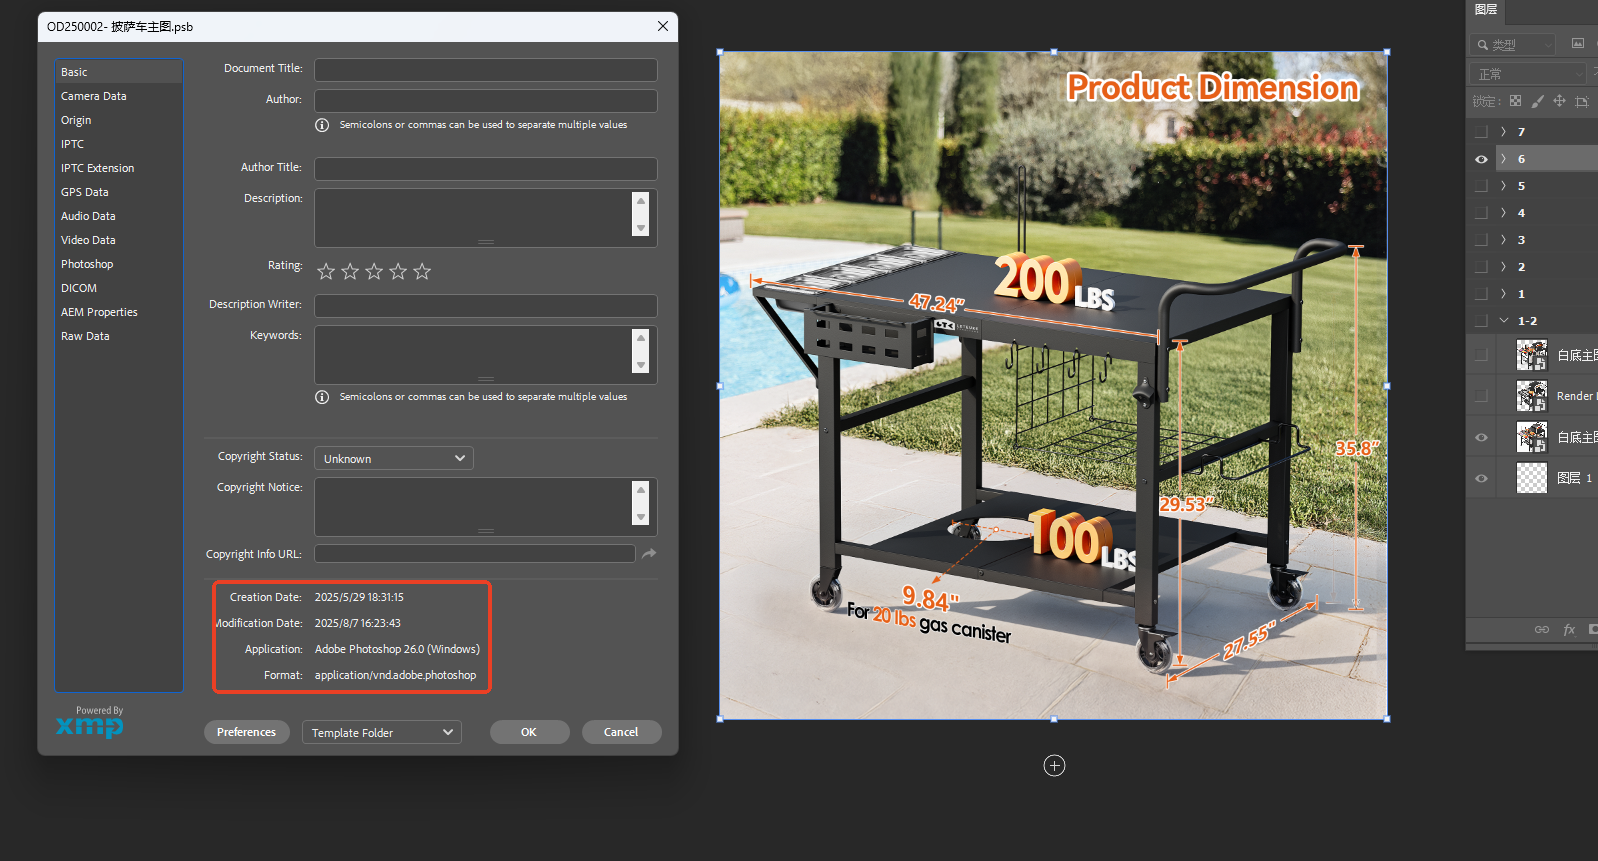Collapse the 1-2 layer group

pyautogui.click(x=1503, y=321)
